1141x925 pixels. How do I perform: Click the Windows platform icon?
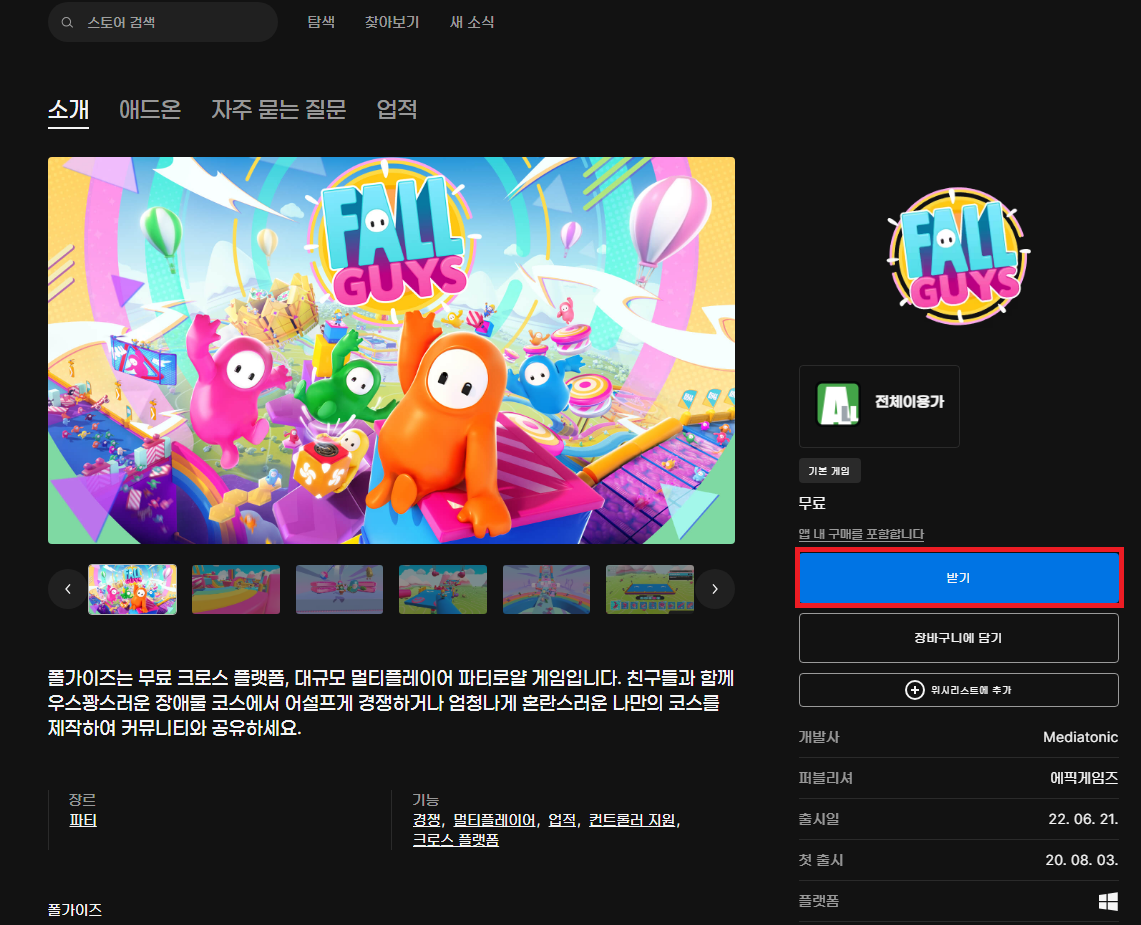1108,902
